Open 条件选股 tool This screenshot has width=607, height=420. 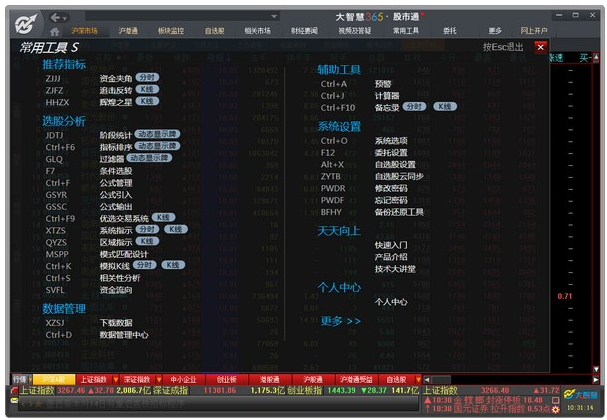tap(116, 171)
